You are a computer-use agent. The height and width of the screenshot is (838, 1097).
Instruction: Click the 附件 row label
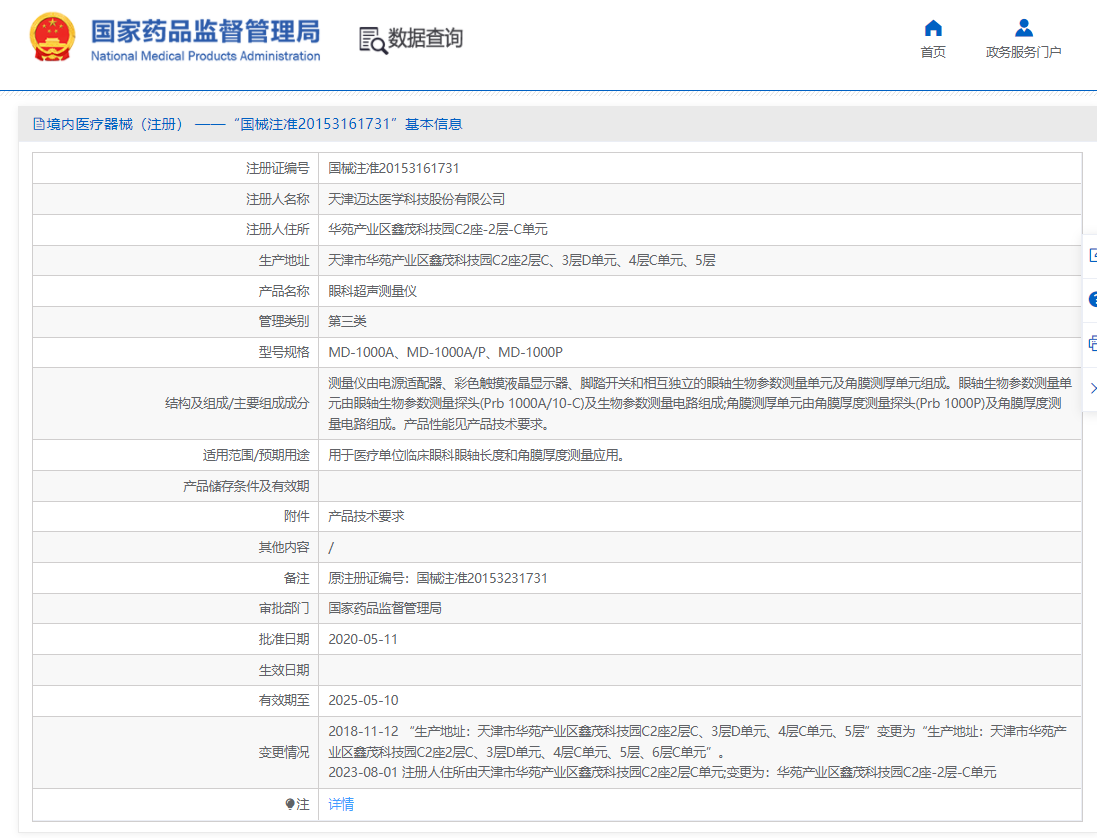click(x=296, y=516)
